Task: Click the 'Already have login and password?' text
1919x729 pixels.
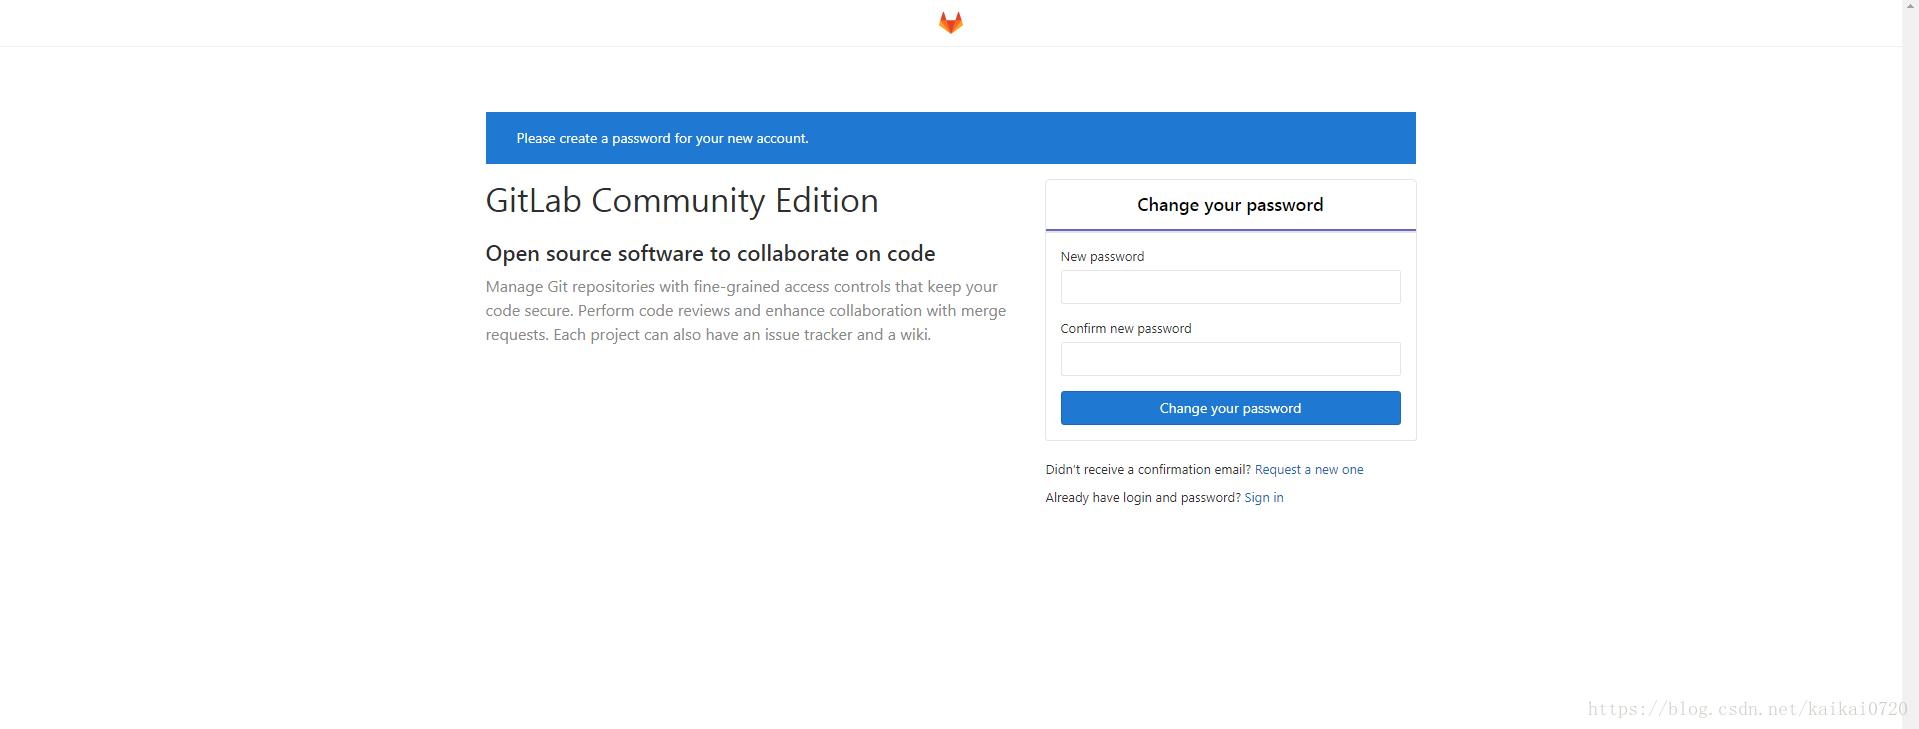Action: 1143,497
